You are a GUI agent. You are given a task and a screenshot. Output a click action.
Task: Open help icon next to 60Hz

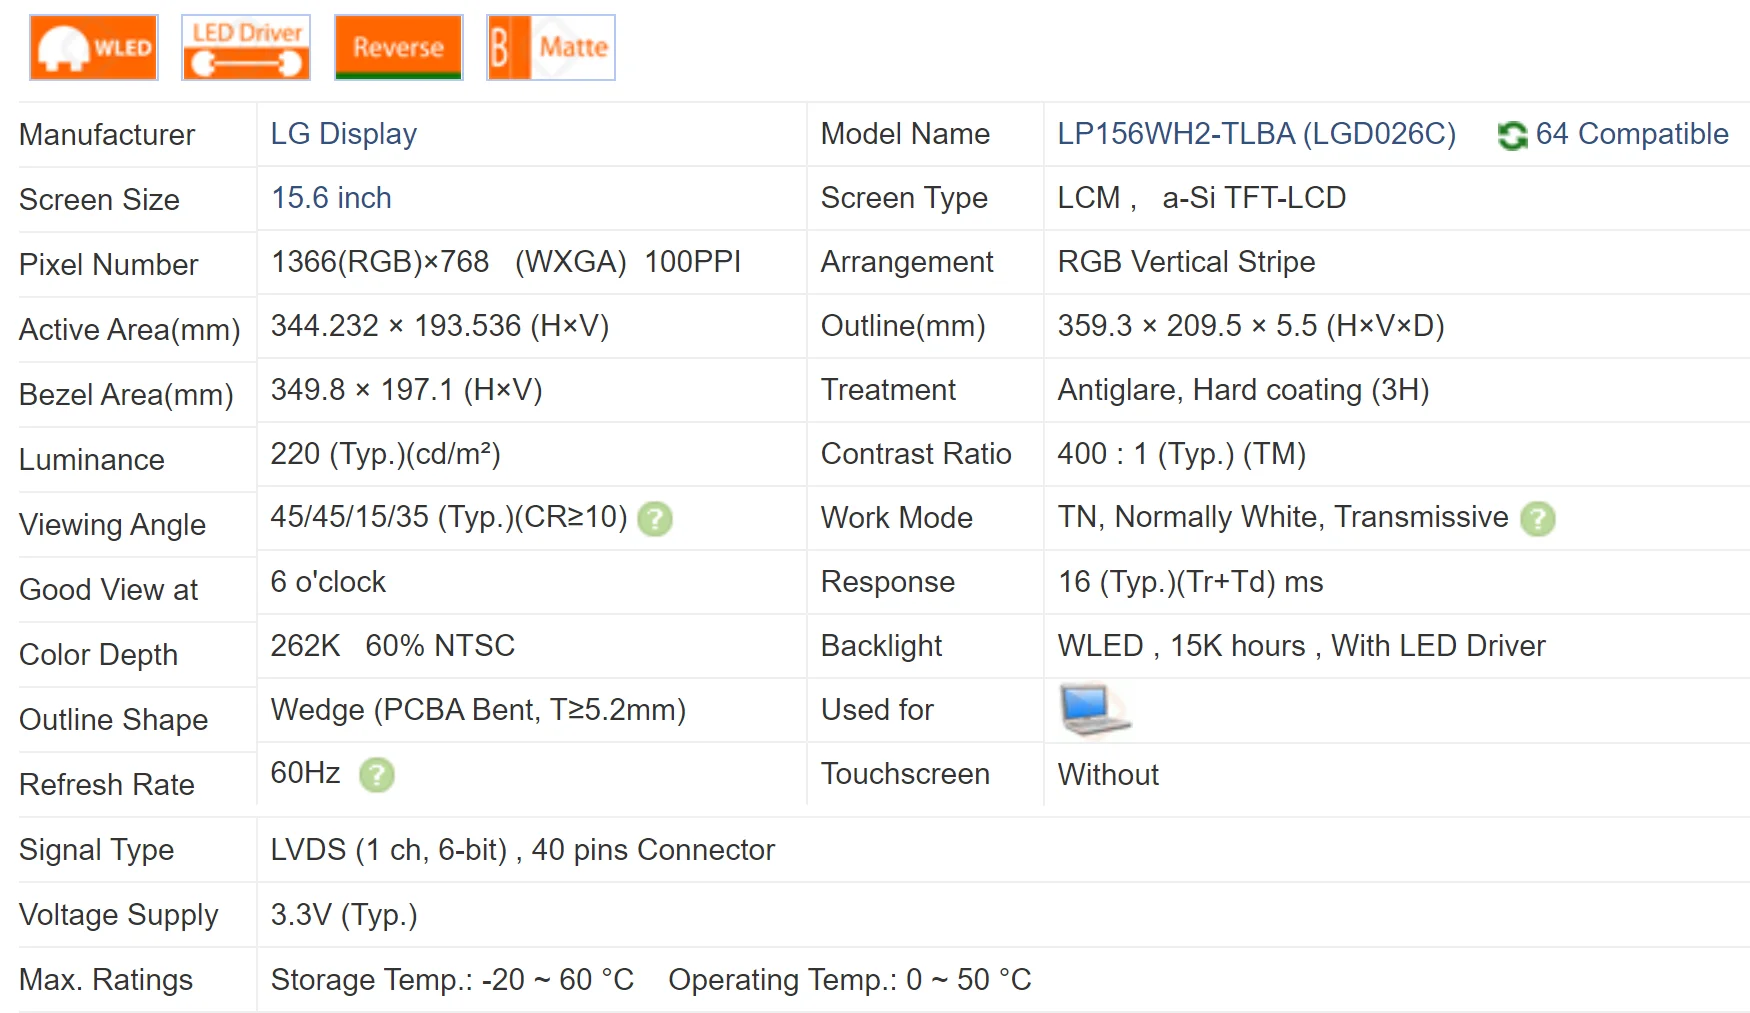377,774
